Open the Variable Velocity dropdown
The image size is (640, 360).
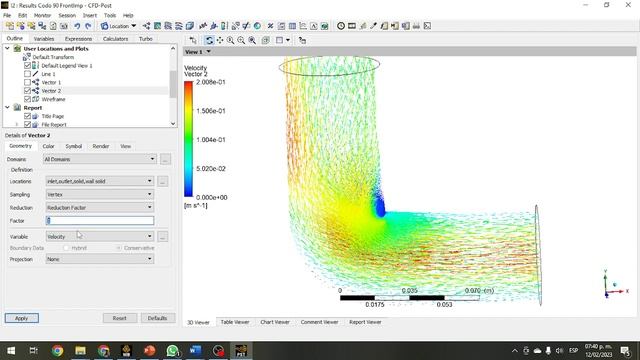click(99, 236)
